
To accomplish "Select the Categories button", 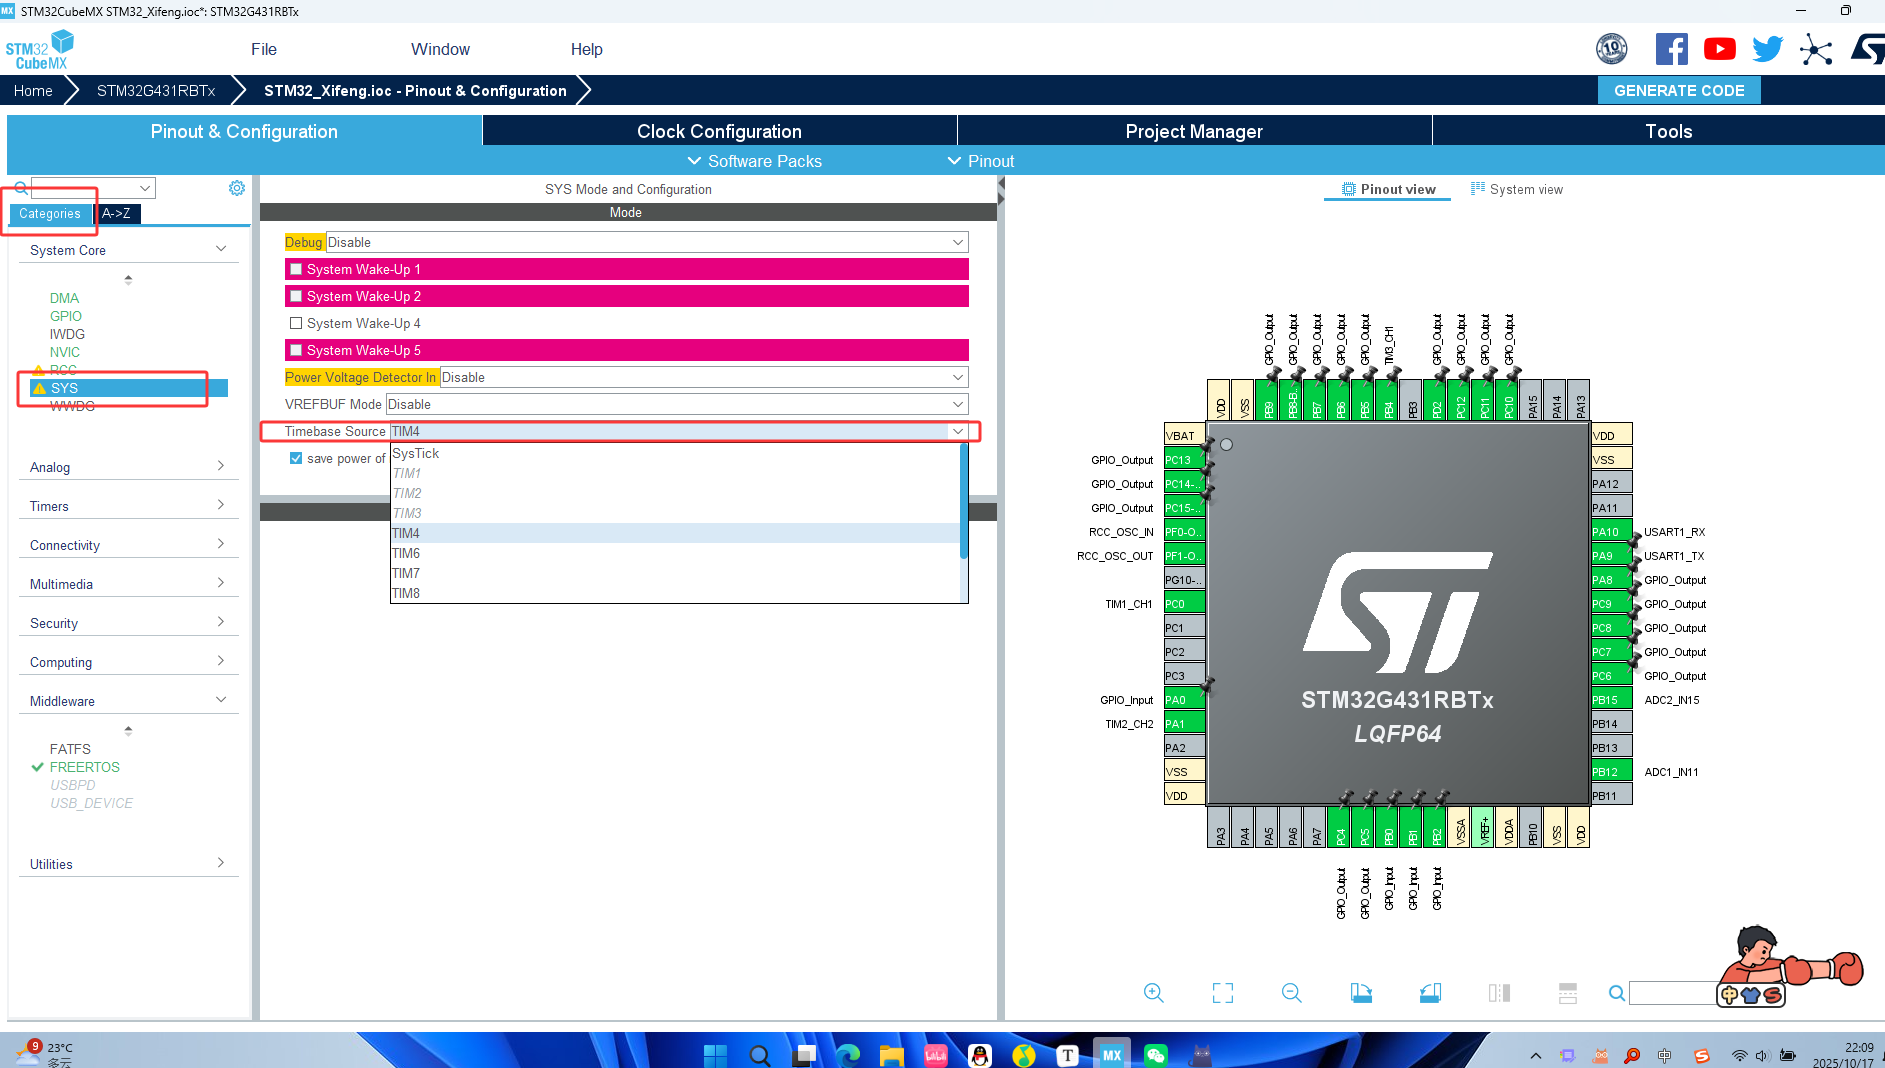I will point(50,213).
